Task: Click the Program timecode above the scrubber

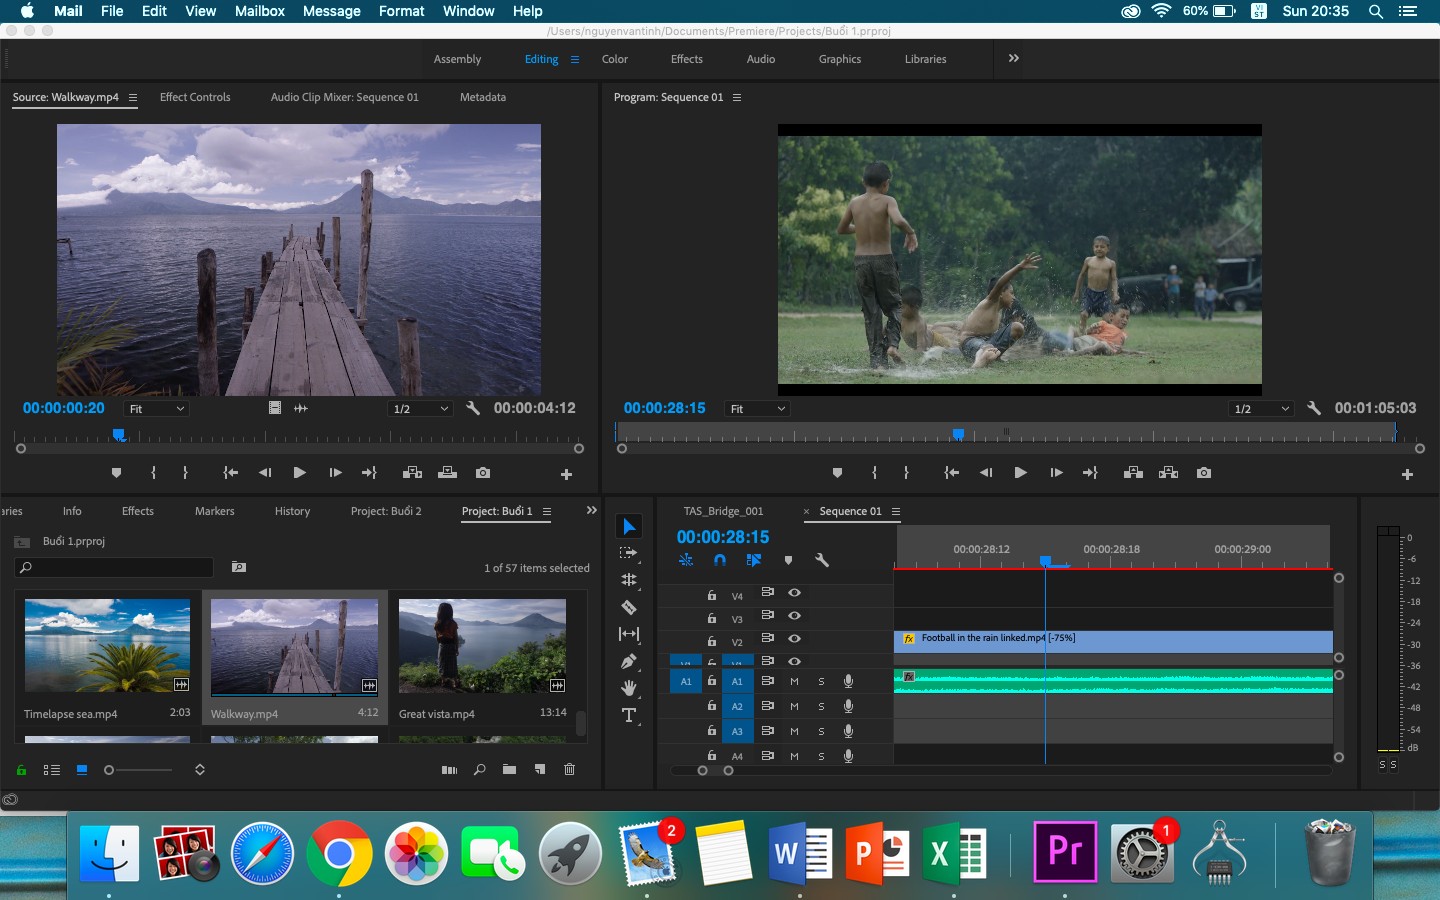Action: pyautogui.click(x=665, y=408)
